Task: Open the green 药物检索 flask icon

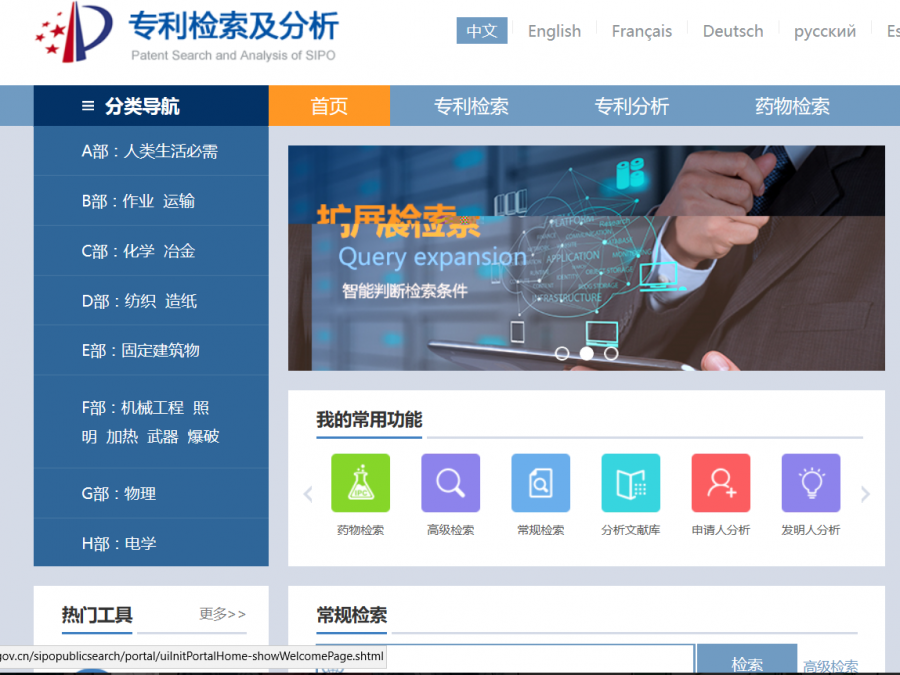Action: [360, 483]
